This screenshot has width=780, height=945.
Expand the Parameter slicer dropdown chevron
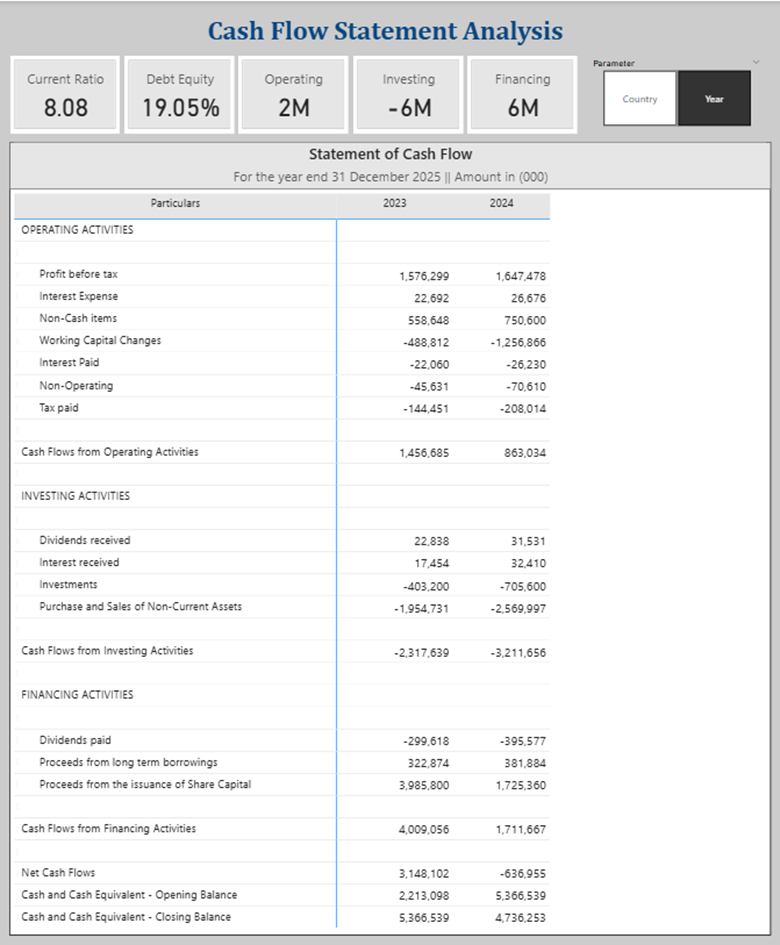tap(756, 62)
